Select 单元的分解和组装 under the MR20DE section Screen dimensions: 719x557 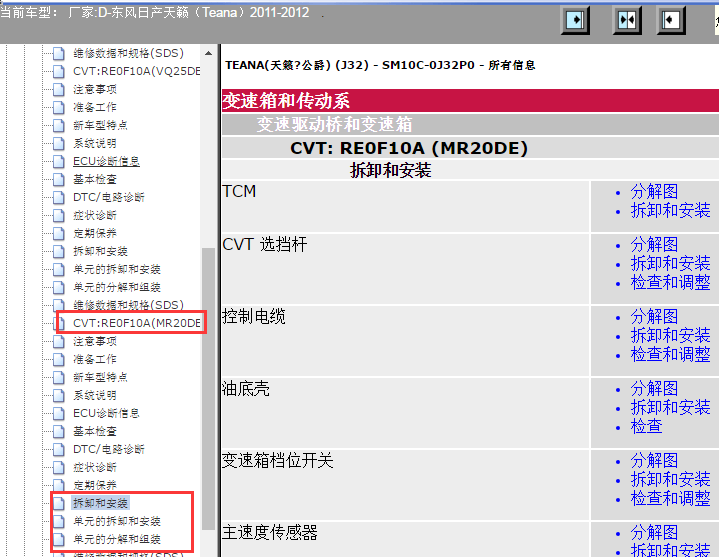click(117, 539)
